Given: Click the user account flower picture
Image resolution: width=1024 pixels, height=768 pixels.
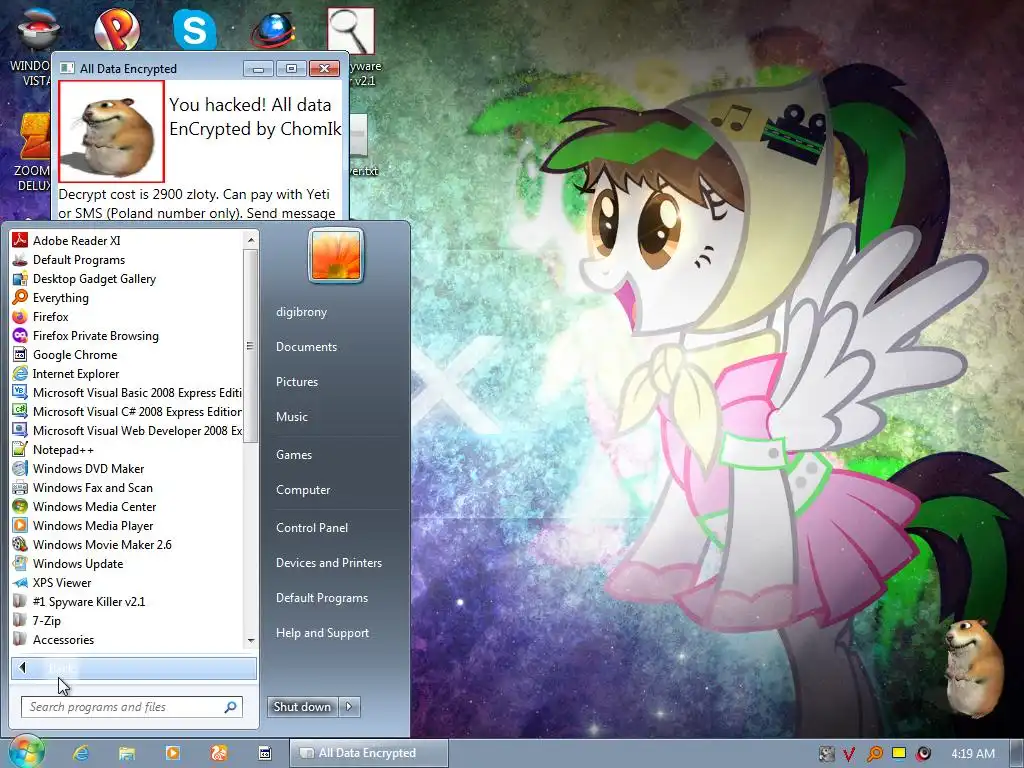Looking at the screenshot, I should (x=336, y=255).
